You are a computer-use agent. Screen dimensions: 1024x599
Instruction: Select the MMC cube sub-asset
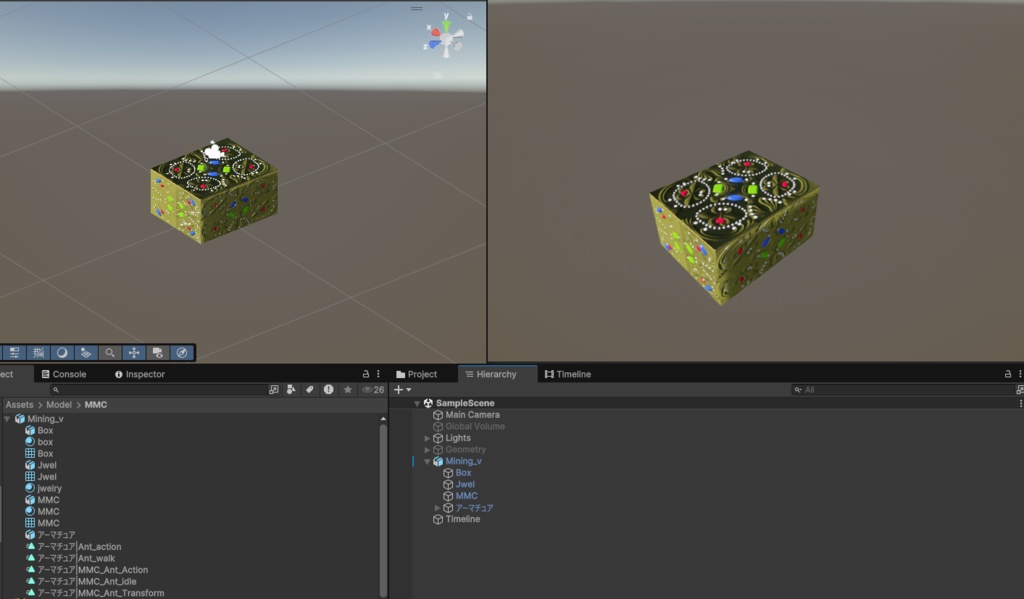(42, 500)
